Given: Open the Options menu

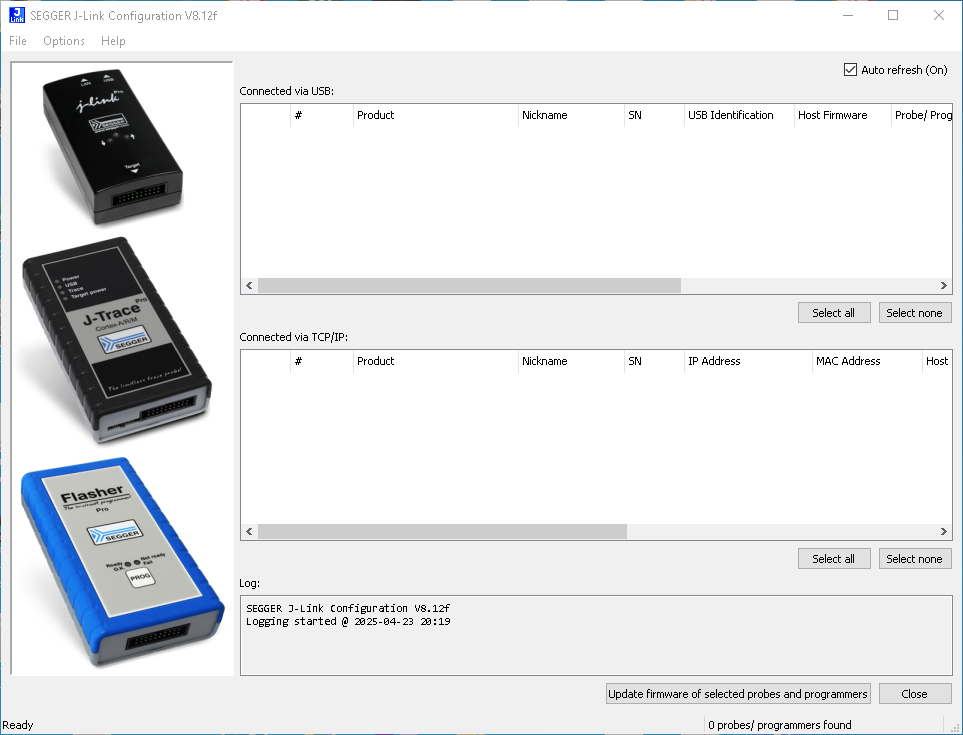Looking at the screenshot, I should (64, 41).
